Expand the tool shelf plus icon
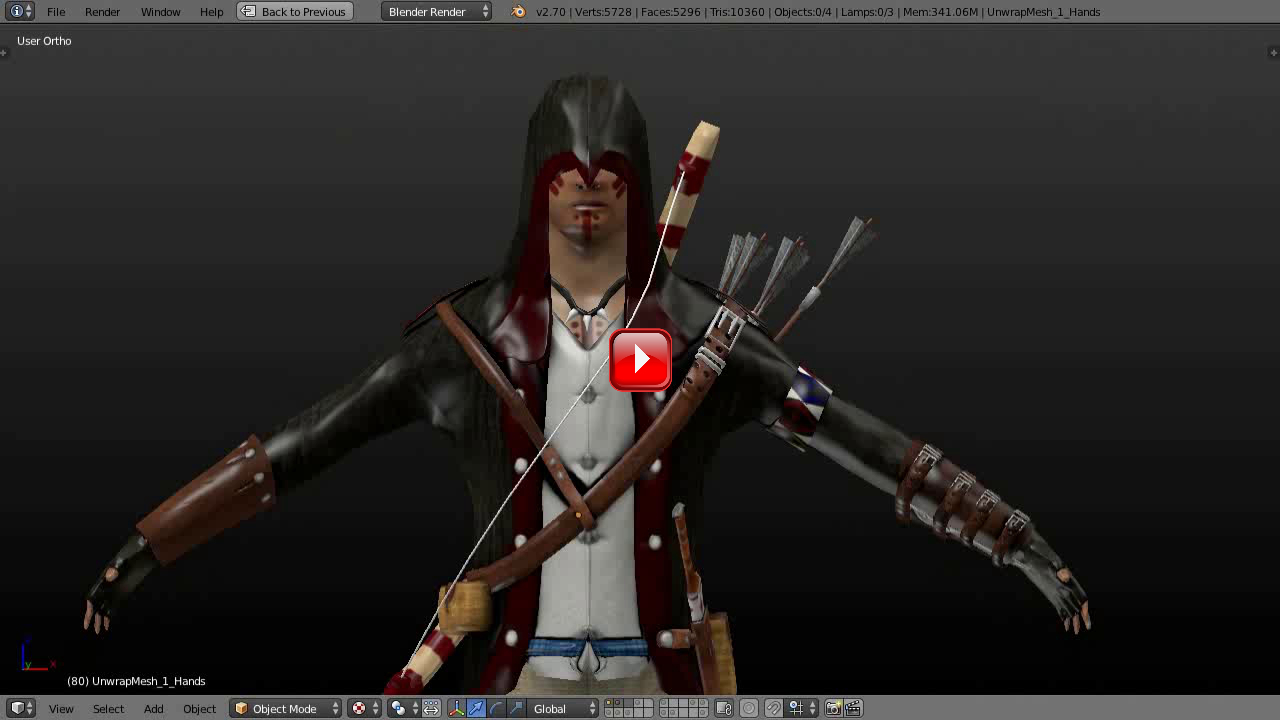1280x720 pixels. pos(5,52)
